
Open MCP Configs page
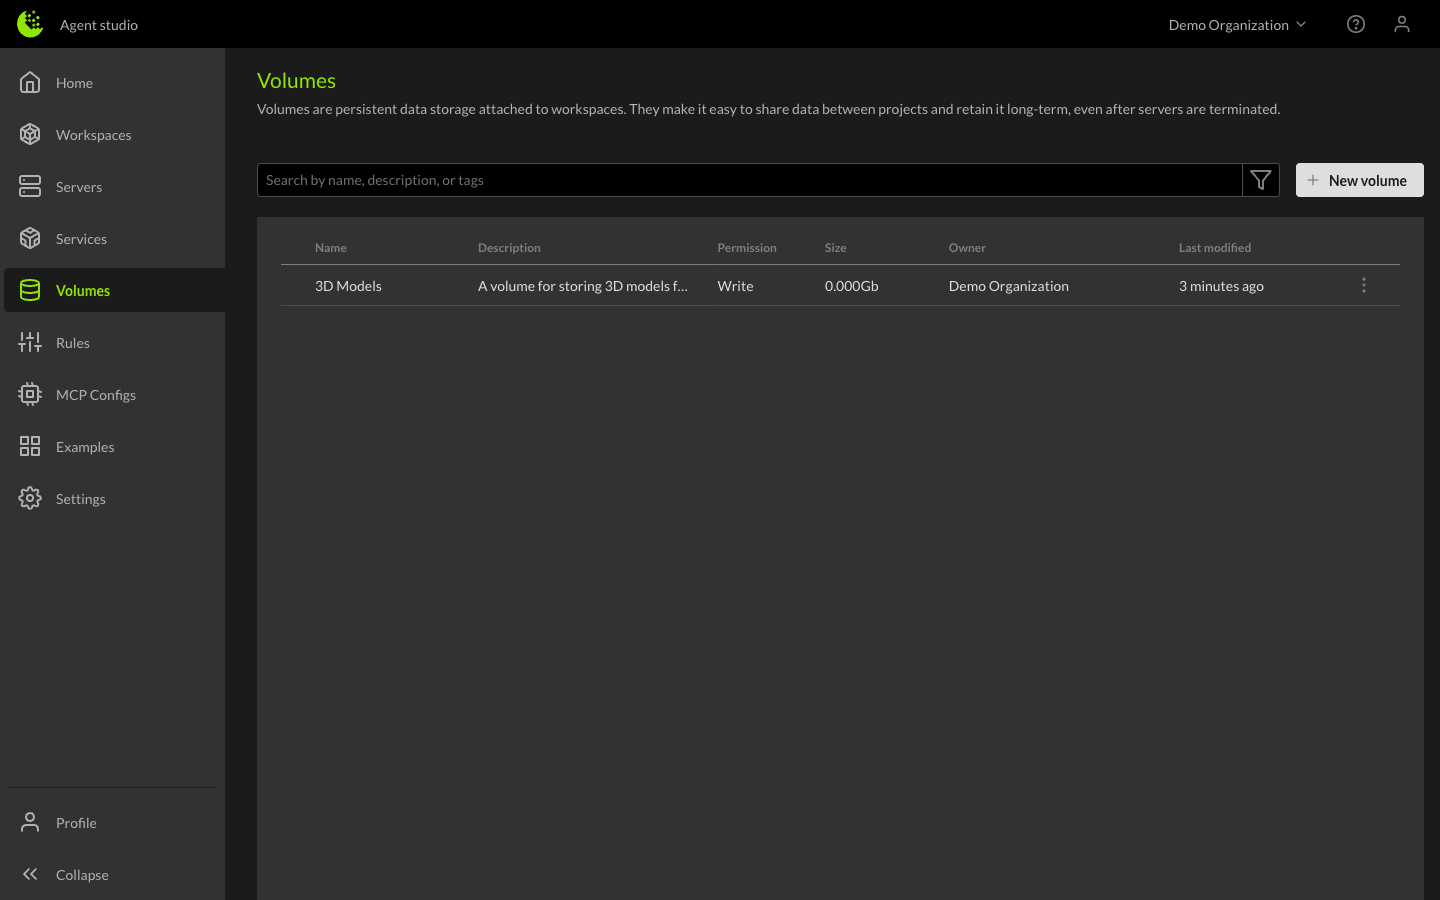coord(95,395)
